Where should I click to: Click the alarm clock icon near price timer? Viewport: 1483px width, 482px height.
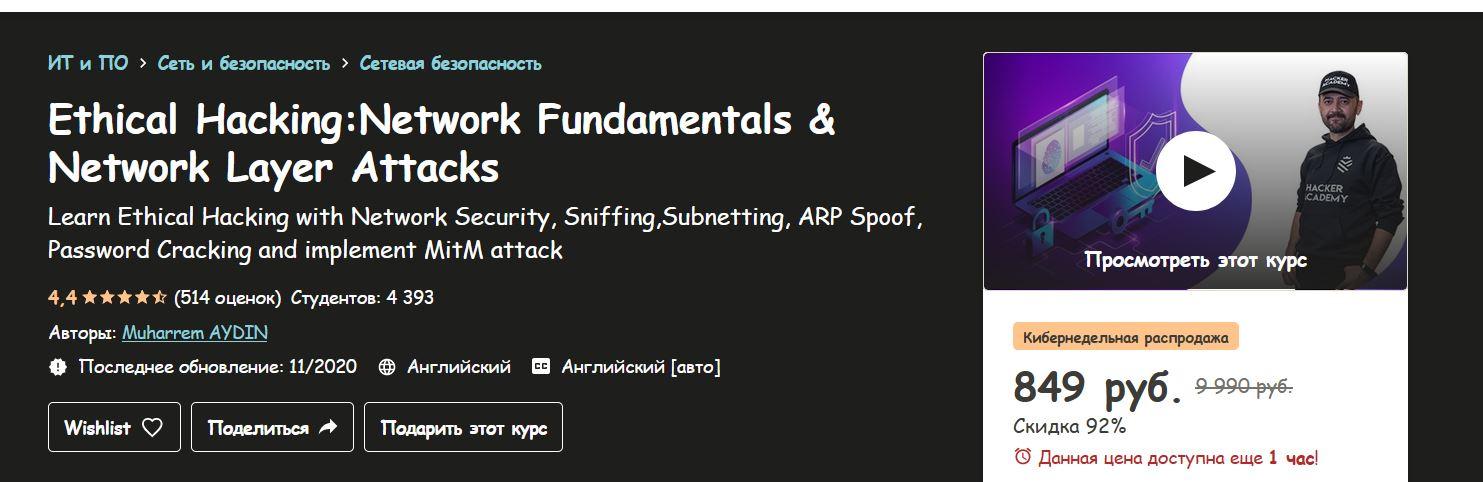1022,457
